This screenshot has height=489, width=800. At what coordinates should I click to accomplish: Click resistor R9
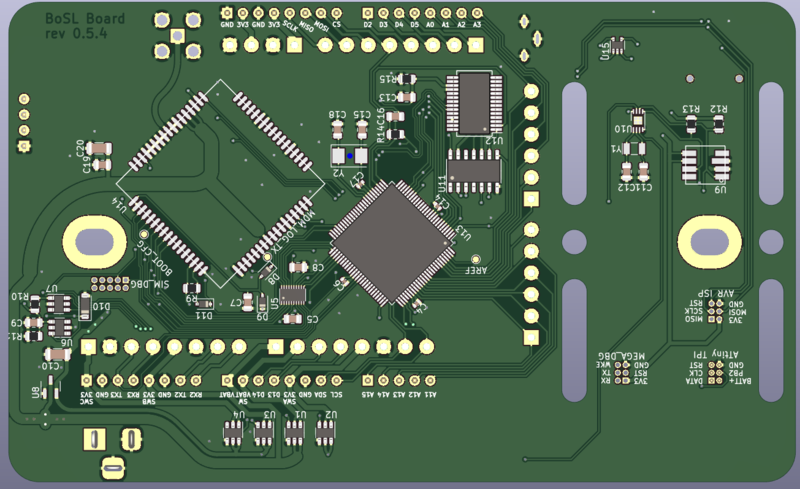tap(192, 288)
